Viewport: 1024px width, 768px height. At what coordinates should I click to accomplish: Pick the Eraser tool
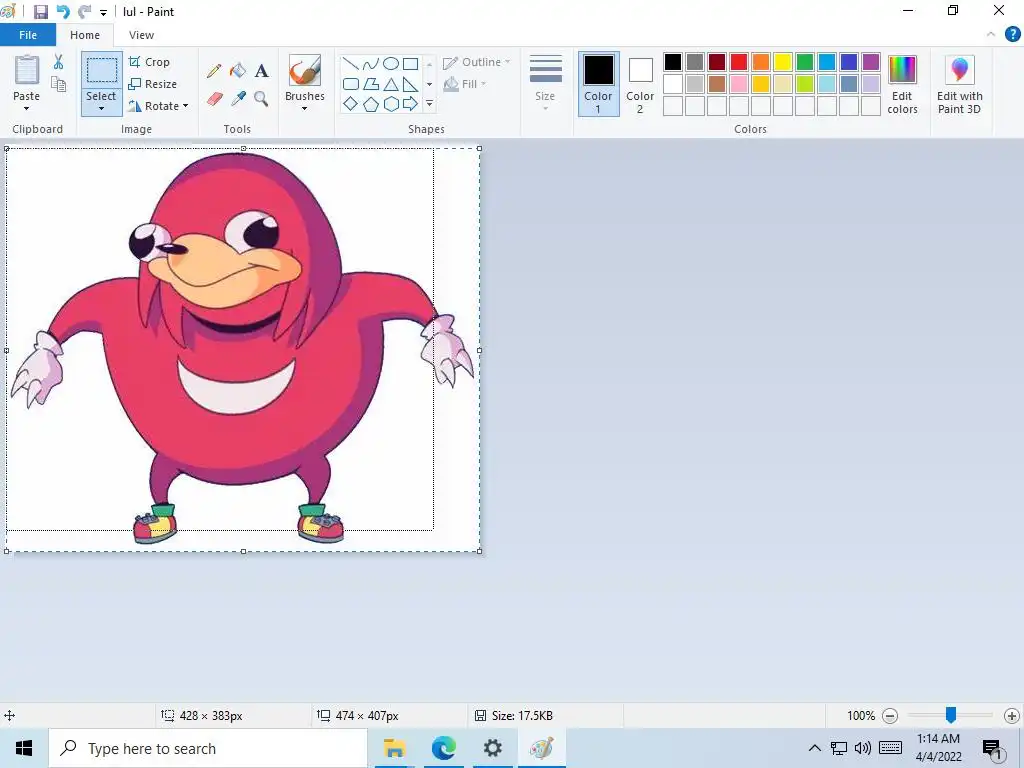point(214,99)
